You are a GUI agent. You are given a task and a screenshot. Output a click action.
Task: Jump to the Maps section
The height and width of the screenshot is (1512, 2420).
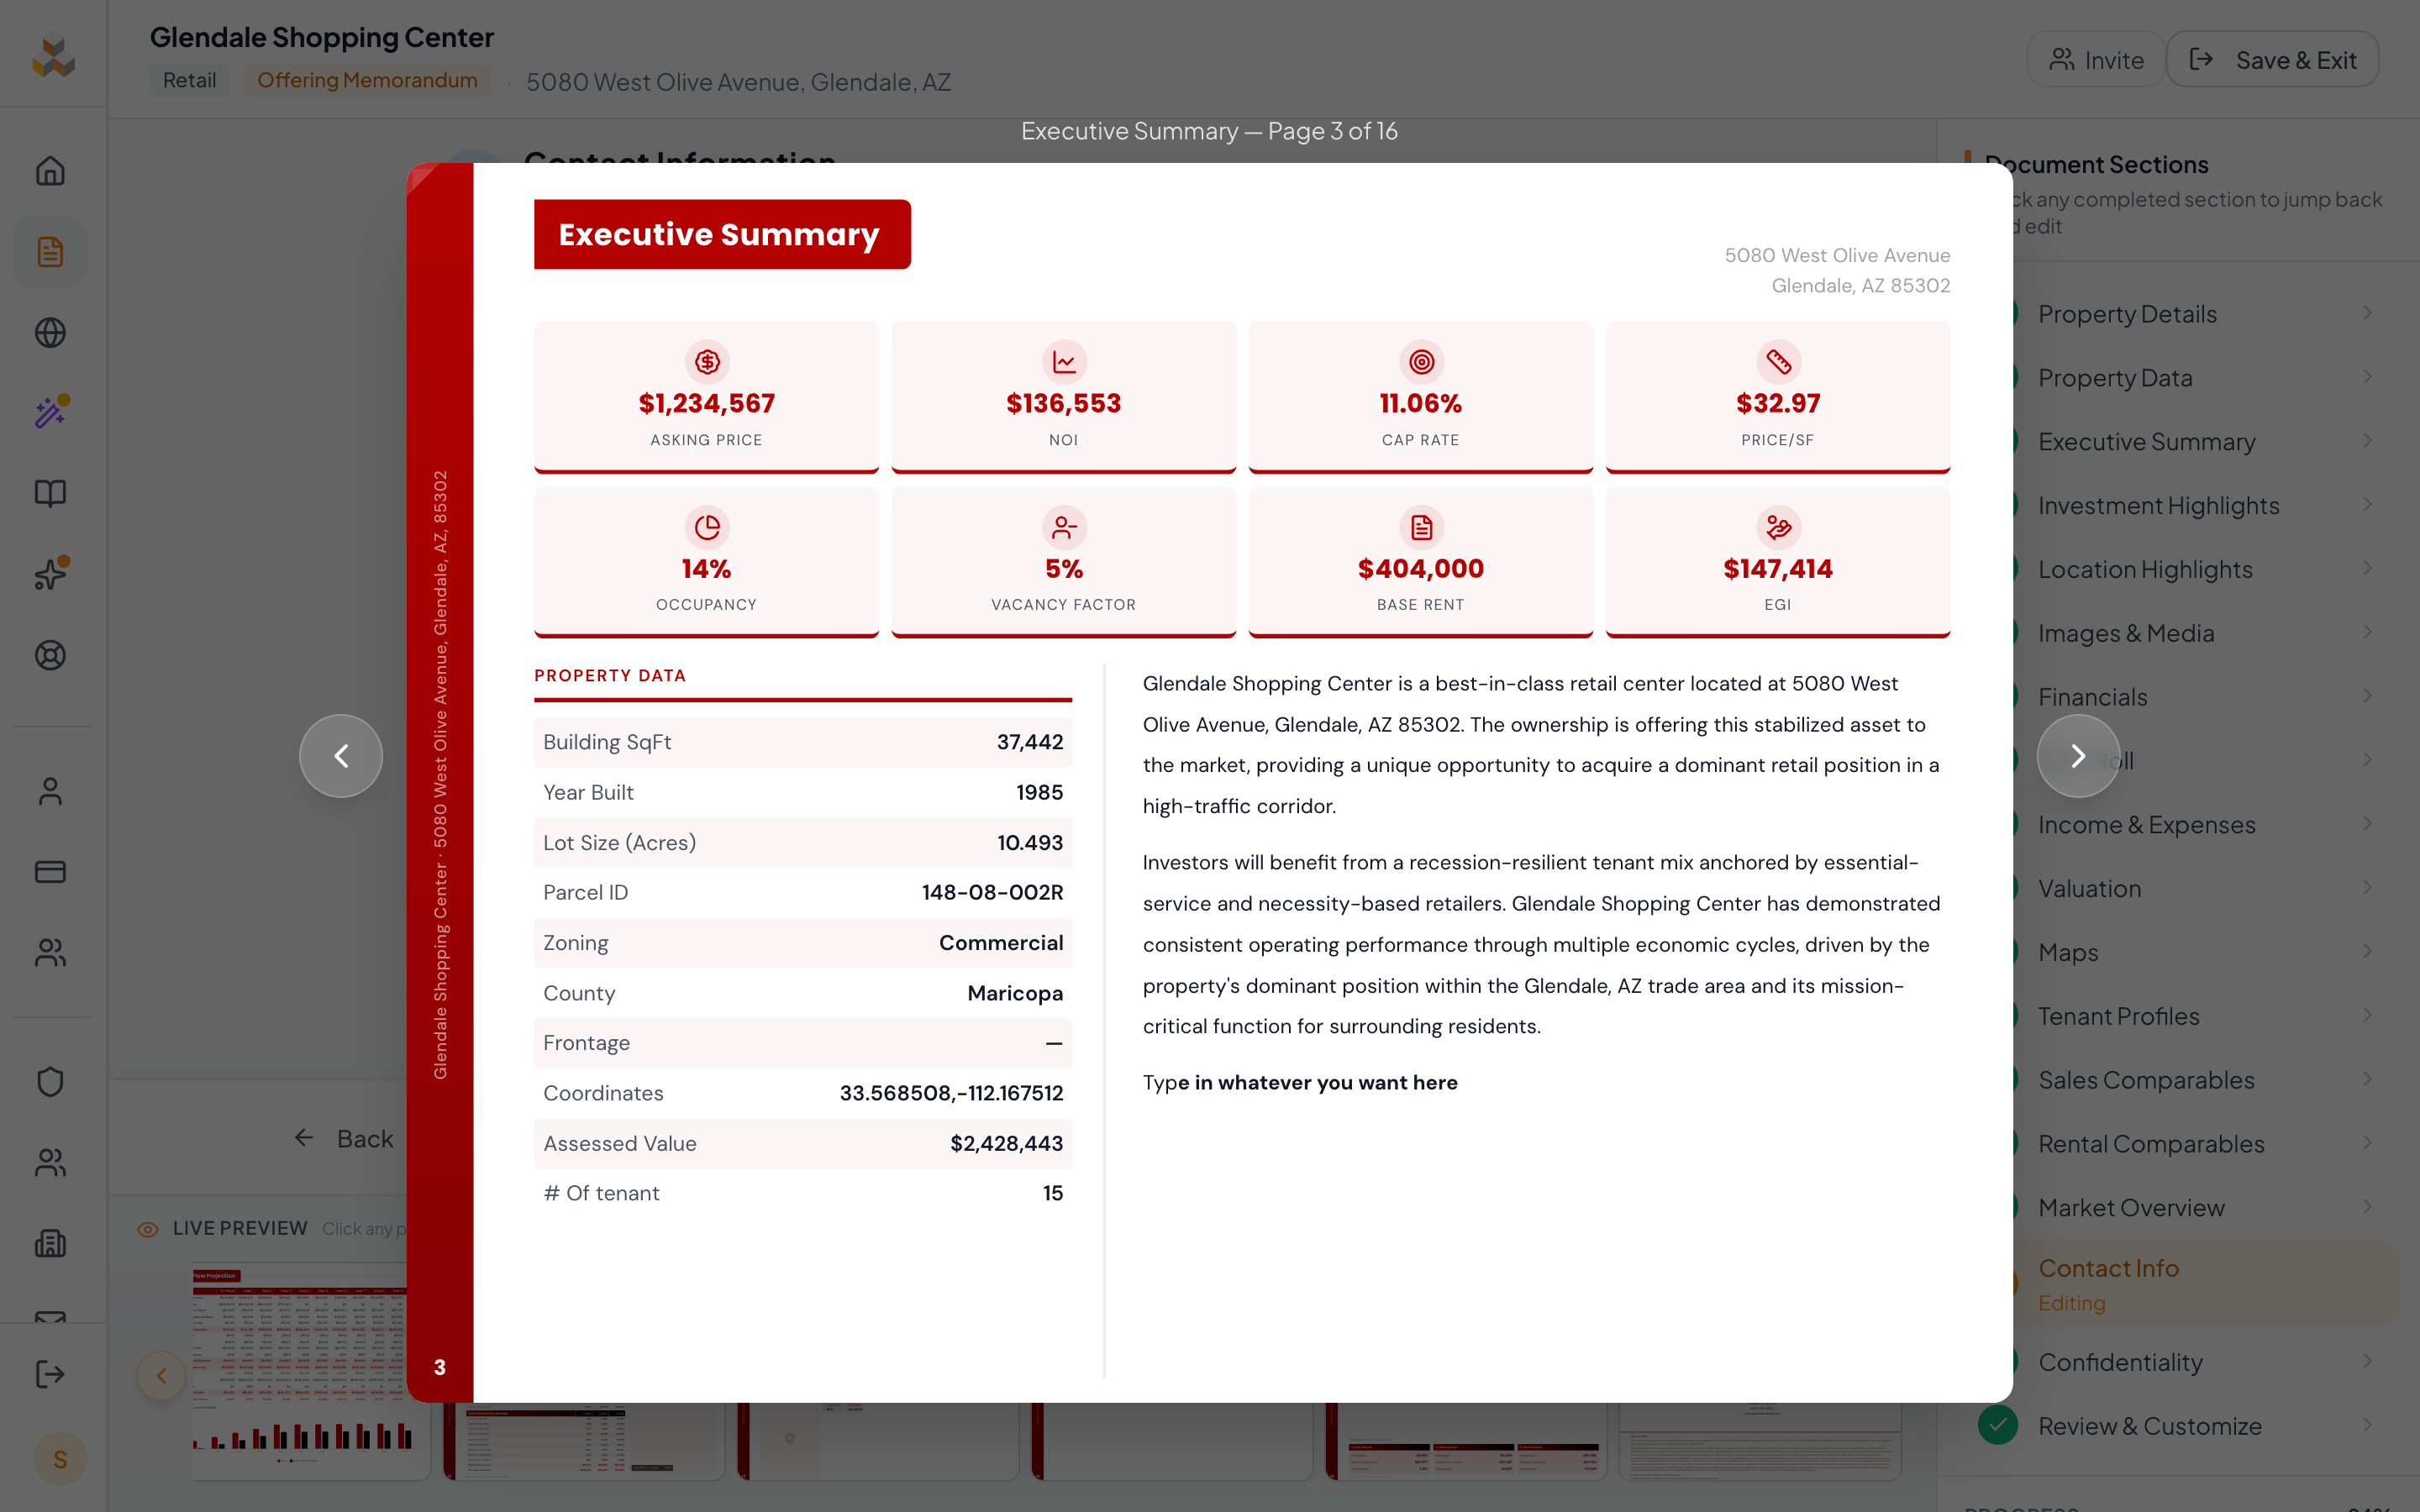click(2068, 953)
